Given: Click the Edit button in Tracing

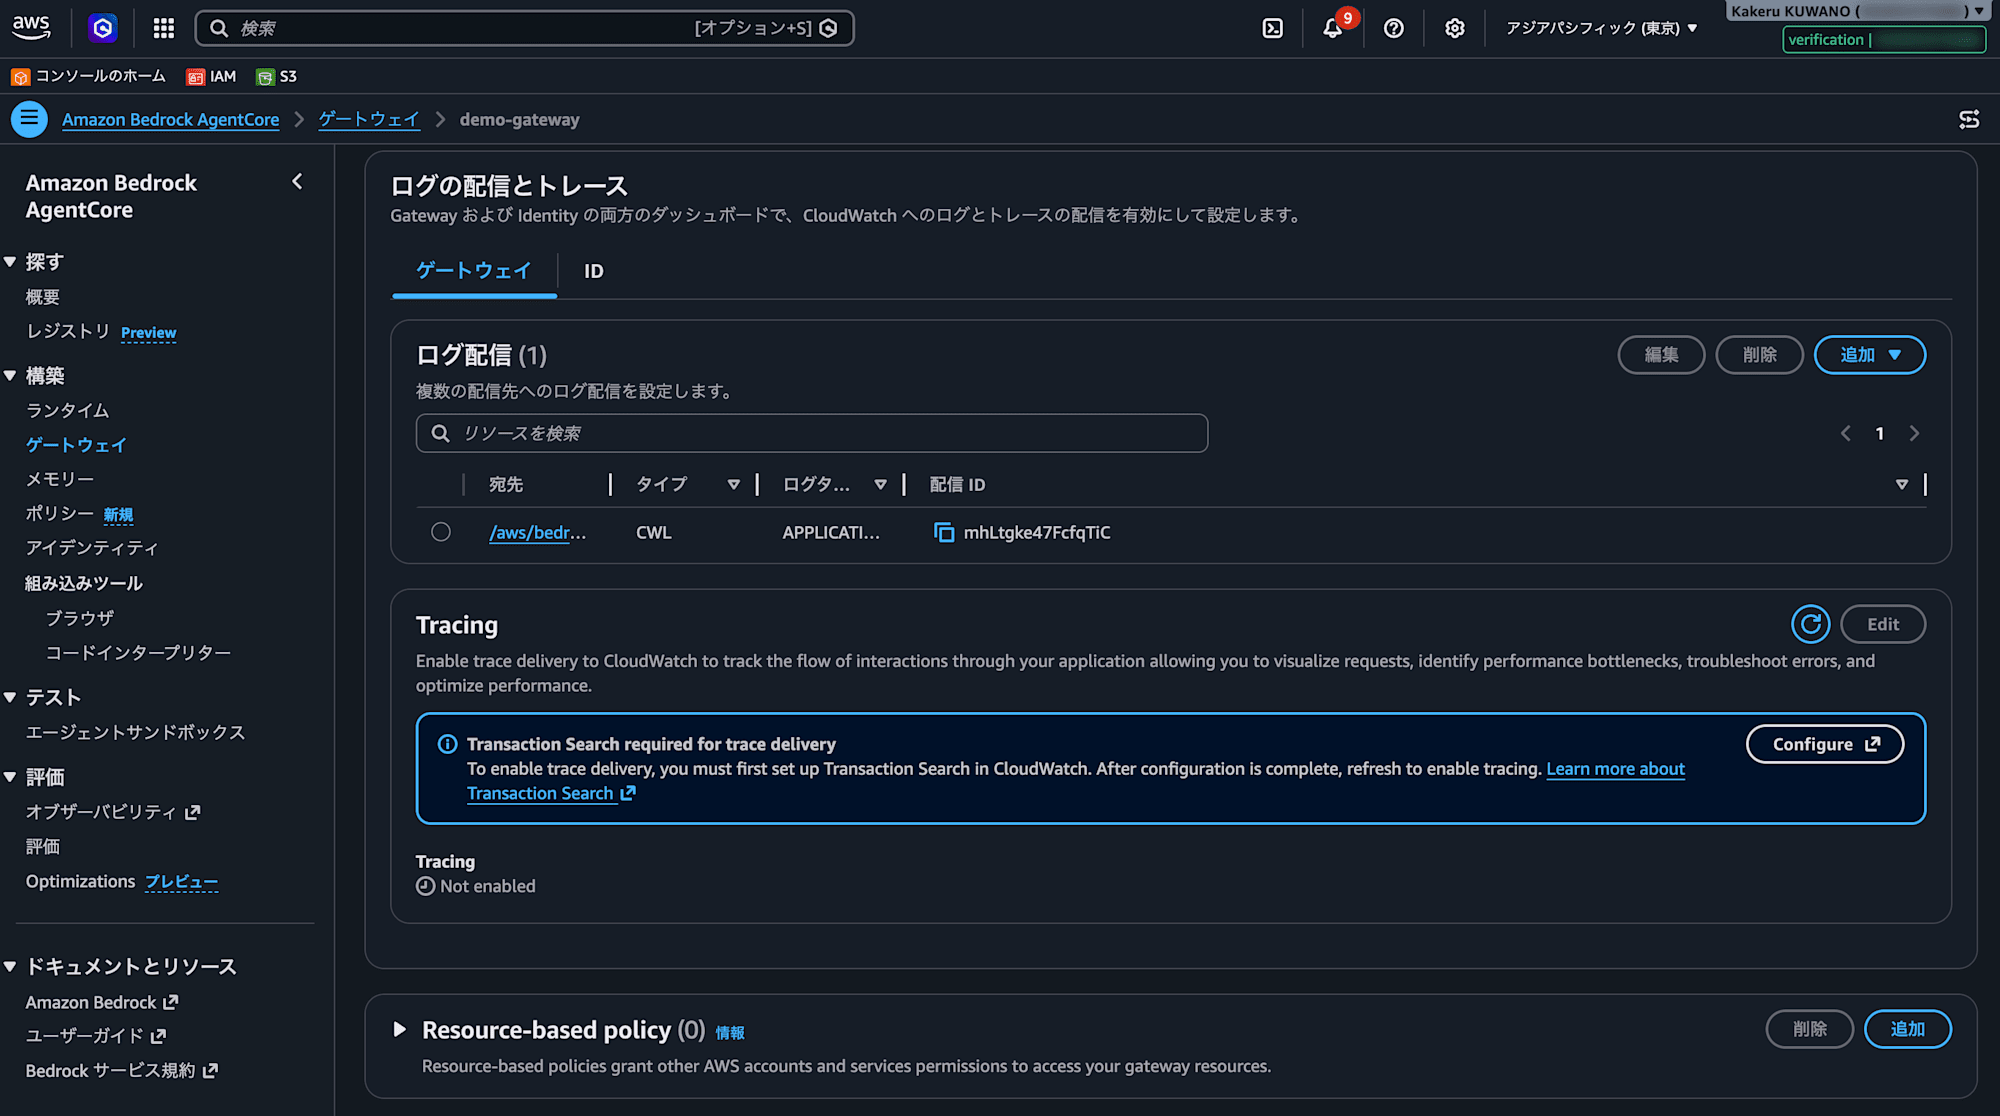Looking at the screenshot, I should pos(1883,624).
